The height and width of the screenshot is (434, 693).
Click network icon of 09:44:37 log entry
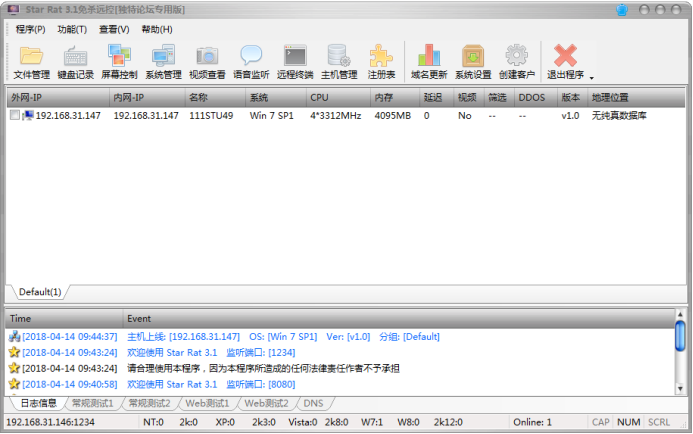coord(14,336)
